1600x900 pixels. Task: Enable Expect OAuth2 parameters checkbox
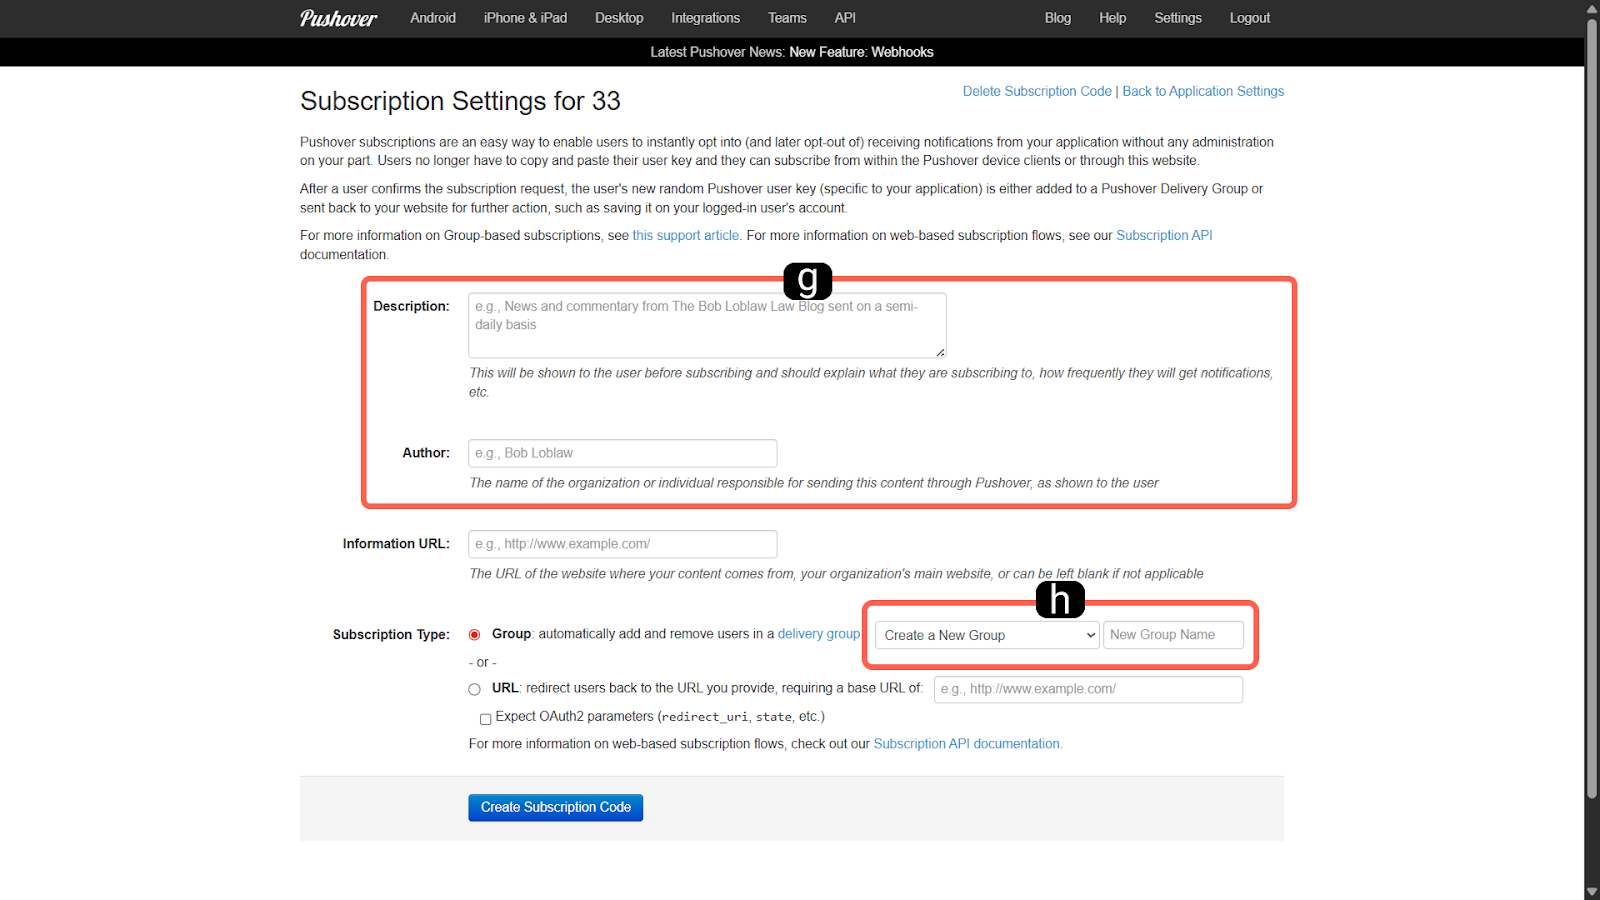point(486,718)
